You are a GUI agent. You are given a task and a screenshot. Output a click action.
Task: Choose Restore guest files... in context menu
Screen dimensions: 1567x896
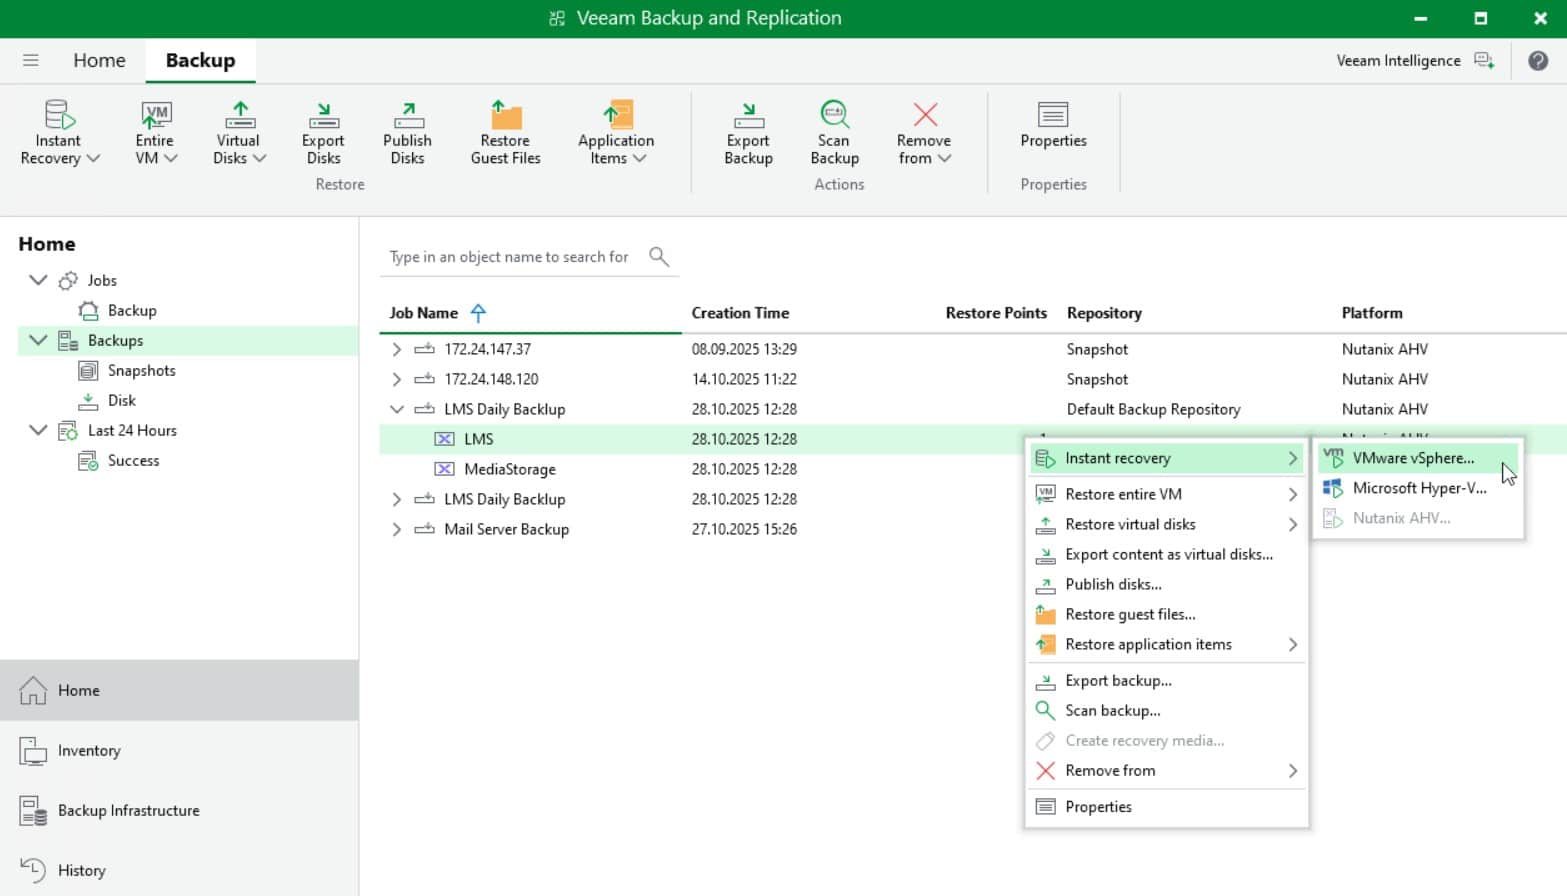pos(1167,614)
